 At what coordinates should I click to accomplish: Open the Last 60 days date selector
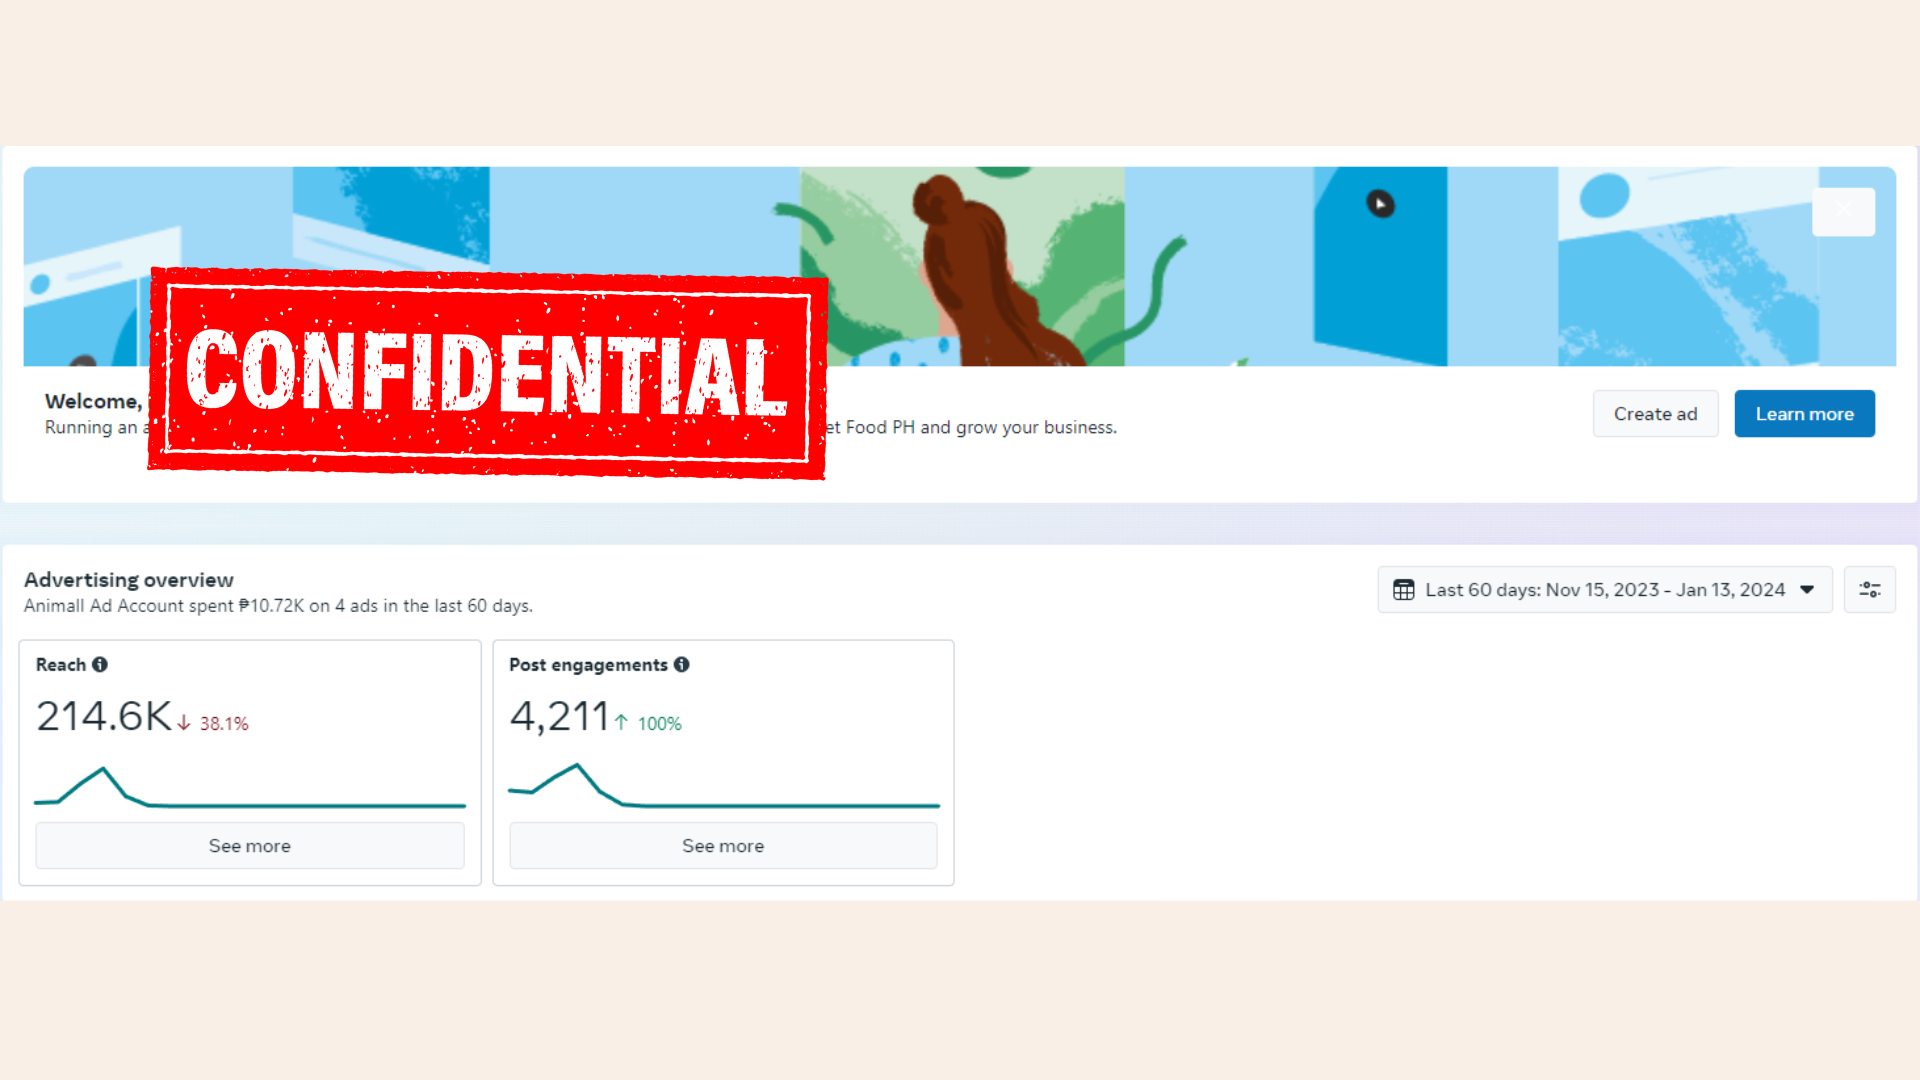click(1604, 590)
